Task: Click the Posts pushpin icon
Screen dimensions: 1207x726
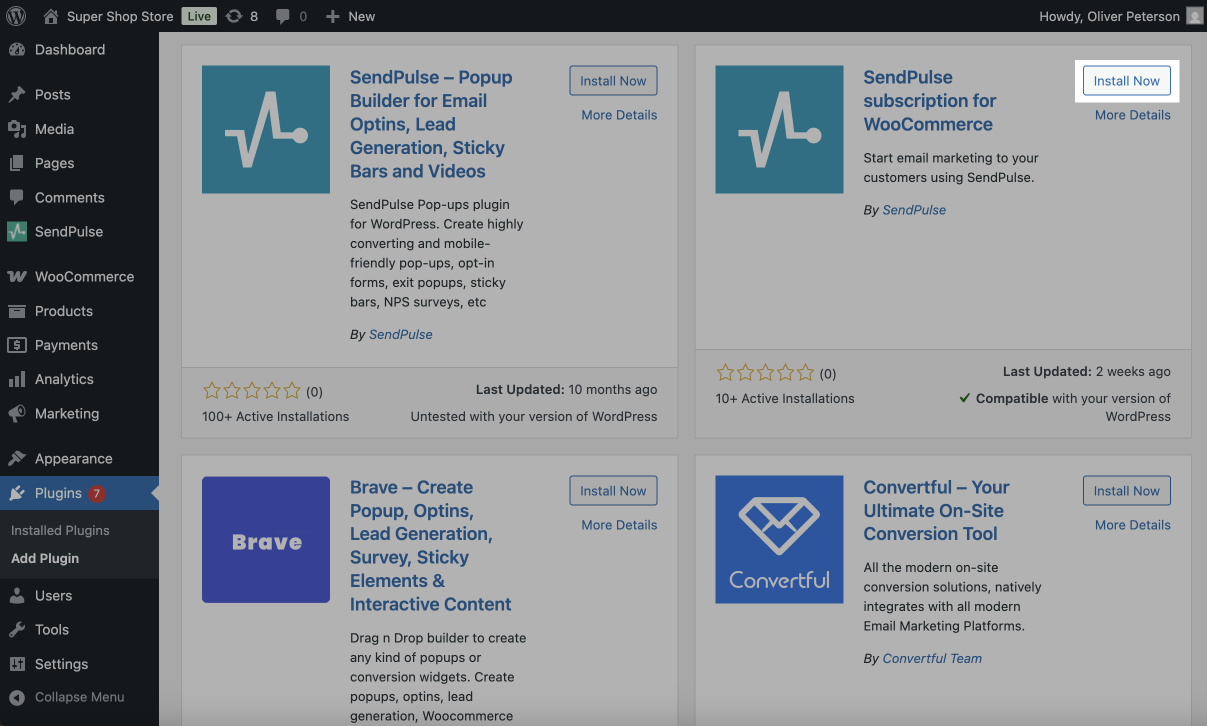Action: [17, 95]
